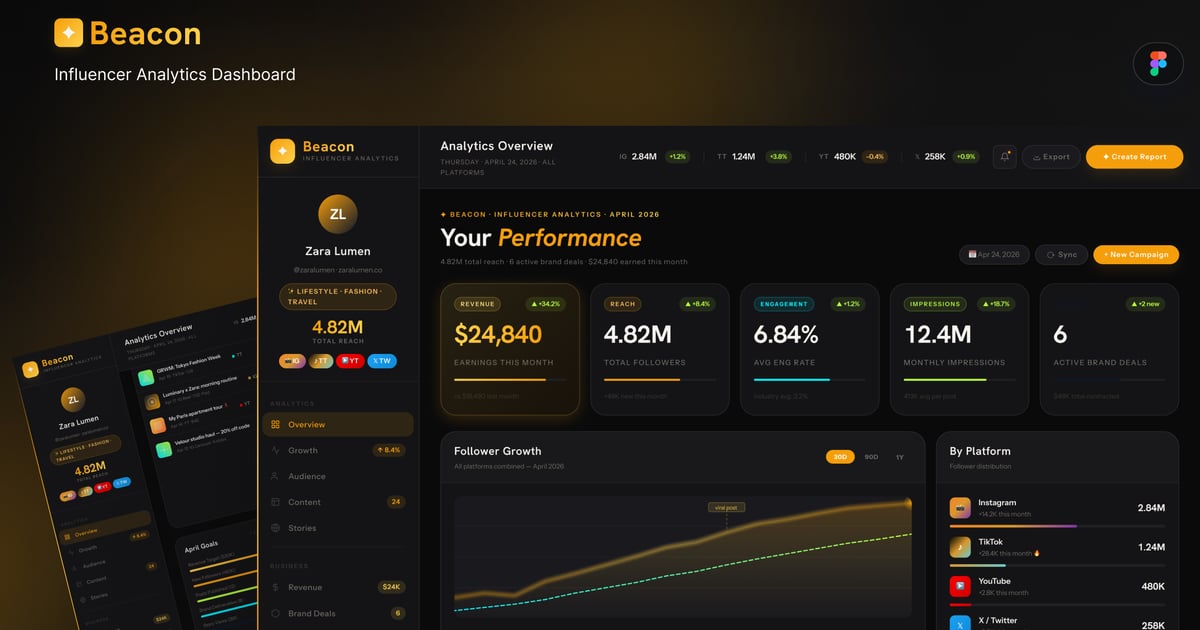Click the Figma logo icon at top right
Viewport: 1200px width, 630px height.
pos(1158,64)
